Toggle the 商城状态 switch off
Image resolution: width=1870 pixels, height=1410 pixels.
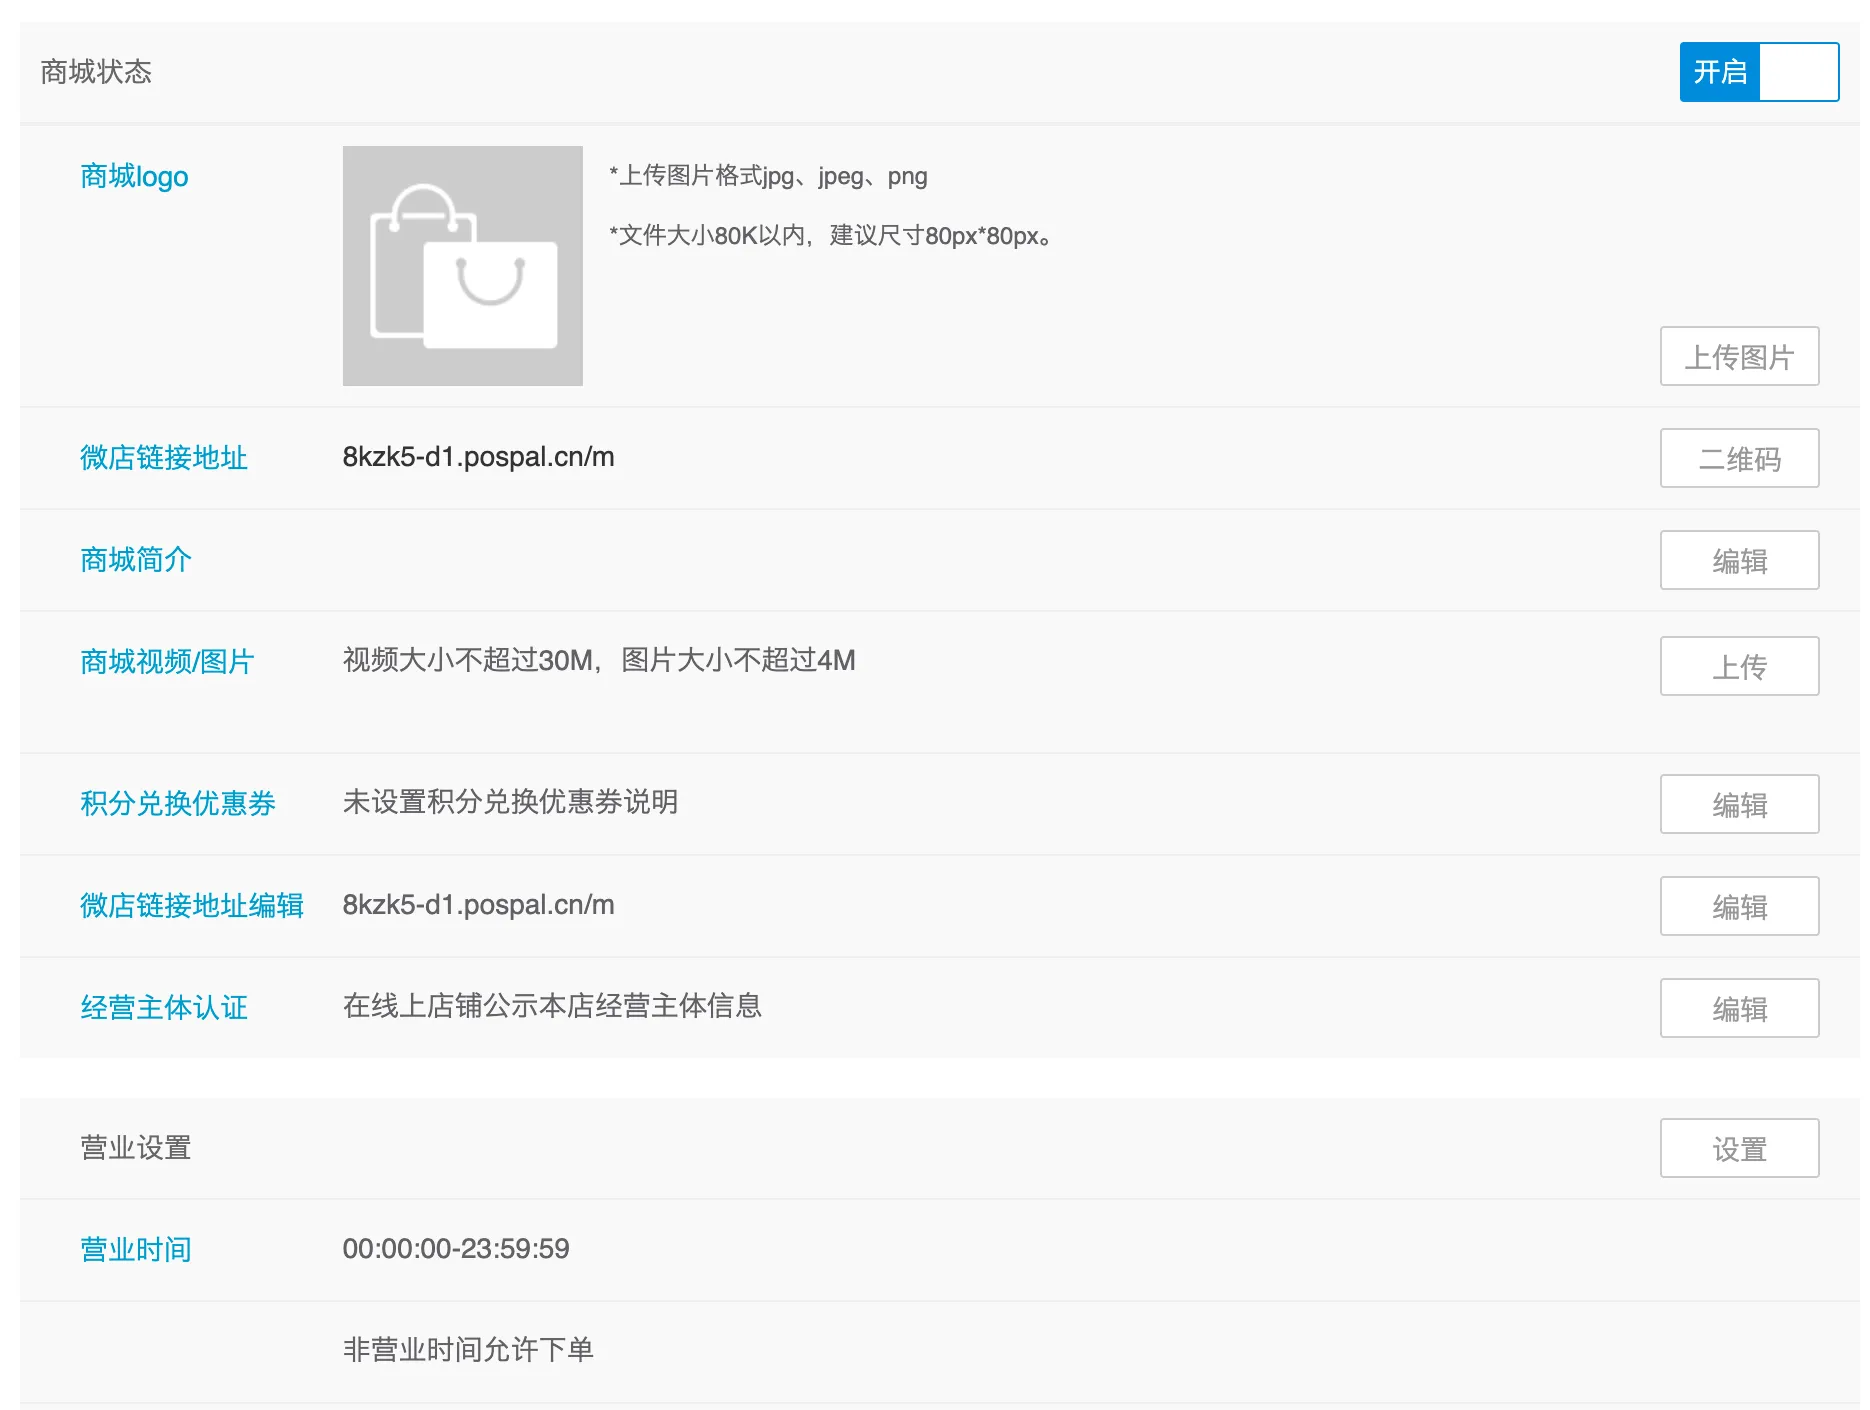[1798, 71]
